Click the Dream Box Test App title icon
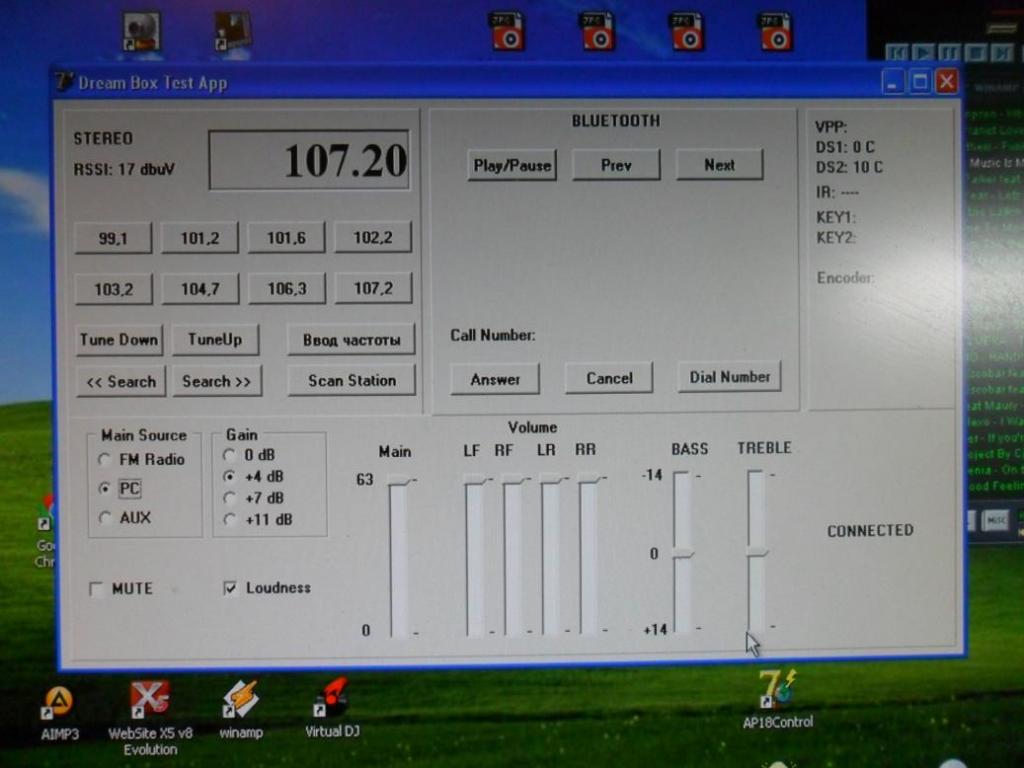This screenshot has width=1024, height=768. point(63,82)
